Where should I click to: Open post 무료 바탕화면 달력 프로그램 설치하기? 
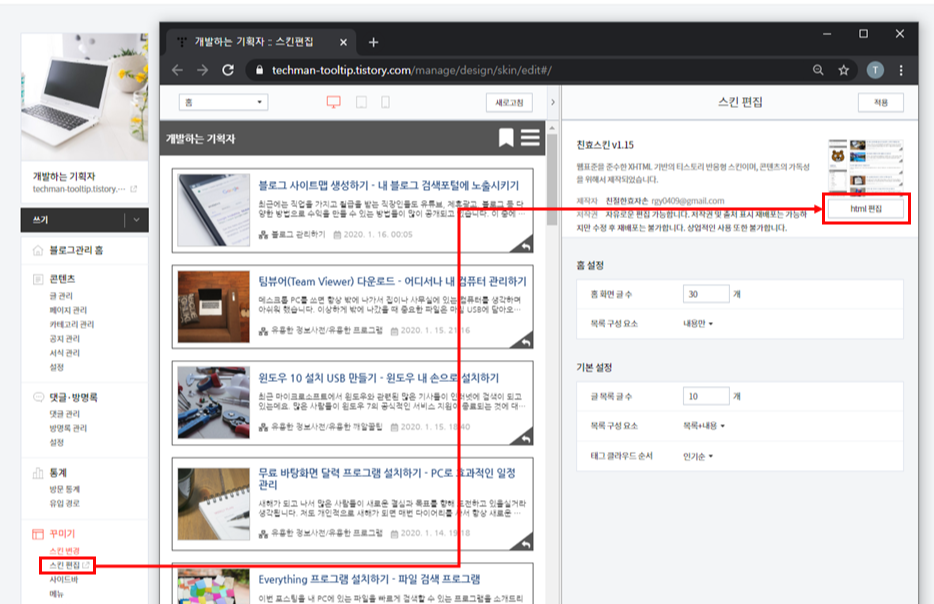tap(387, 479)
